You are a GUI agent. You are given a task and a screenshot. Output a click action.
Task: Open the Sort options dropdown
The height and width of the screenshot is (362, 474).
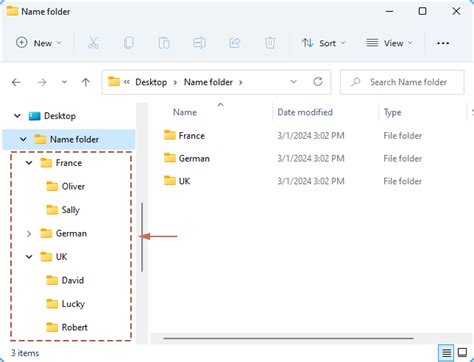tap(323, 43)
